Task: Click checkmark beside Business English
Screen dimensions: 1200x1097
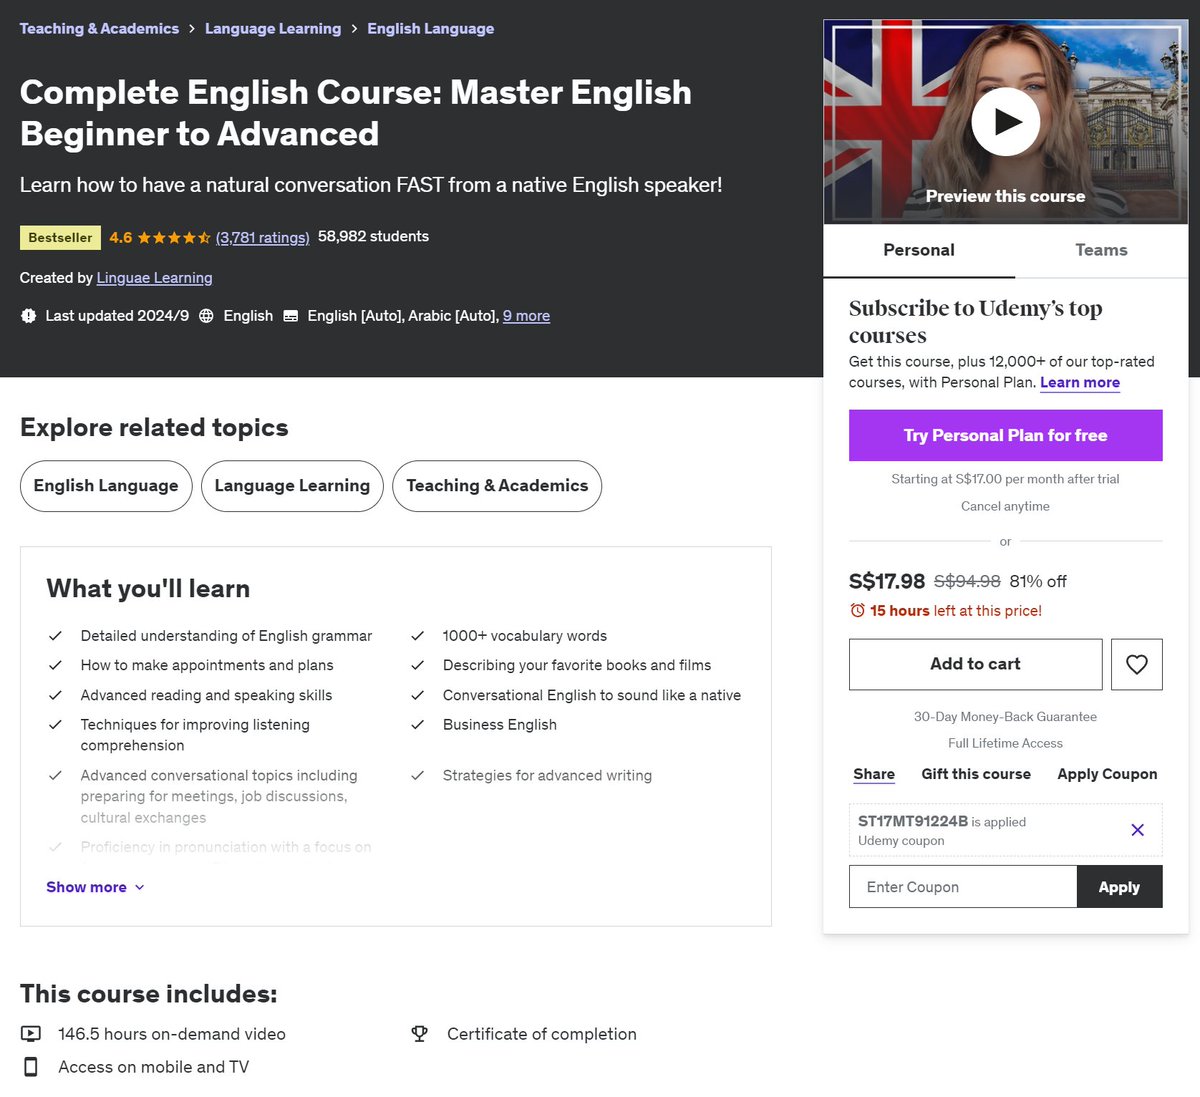Action: coord(418,725)
